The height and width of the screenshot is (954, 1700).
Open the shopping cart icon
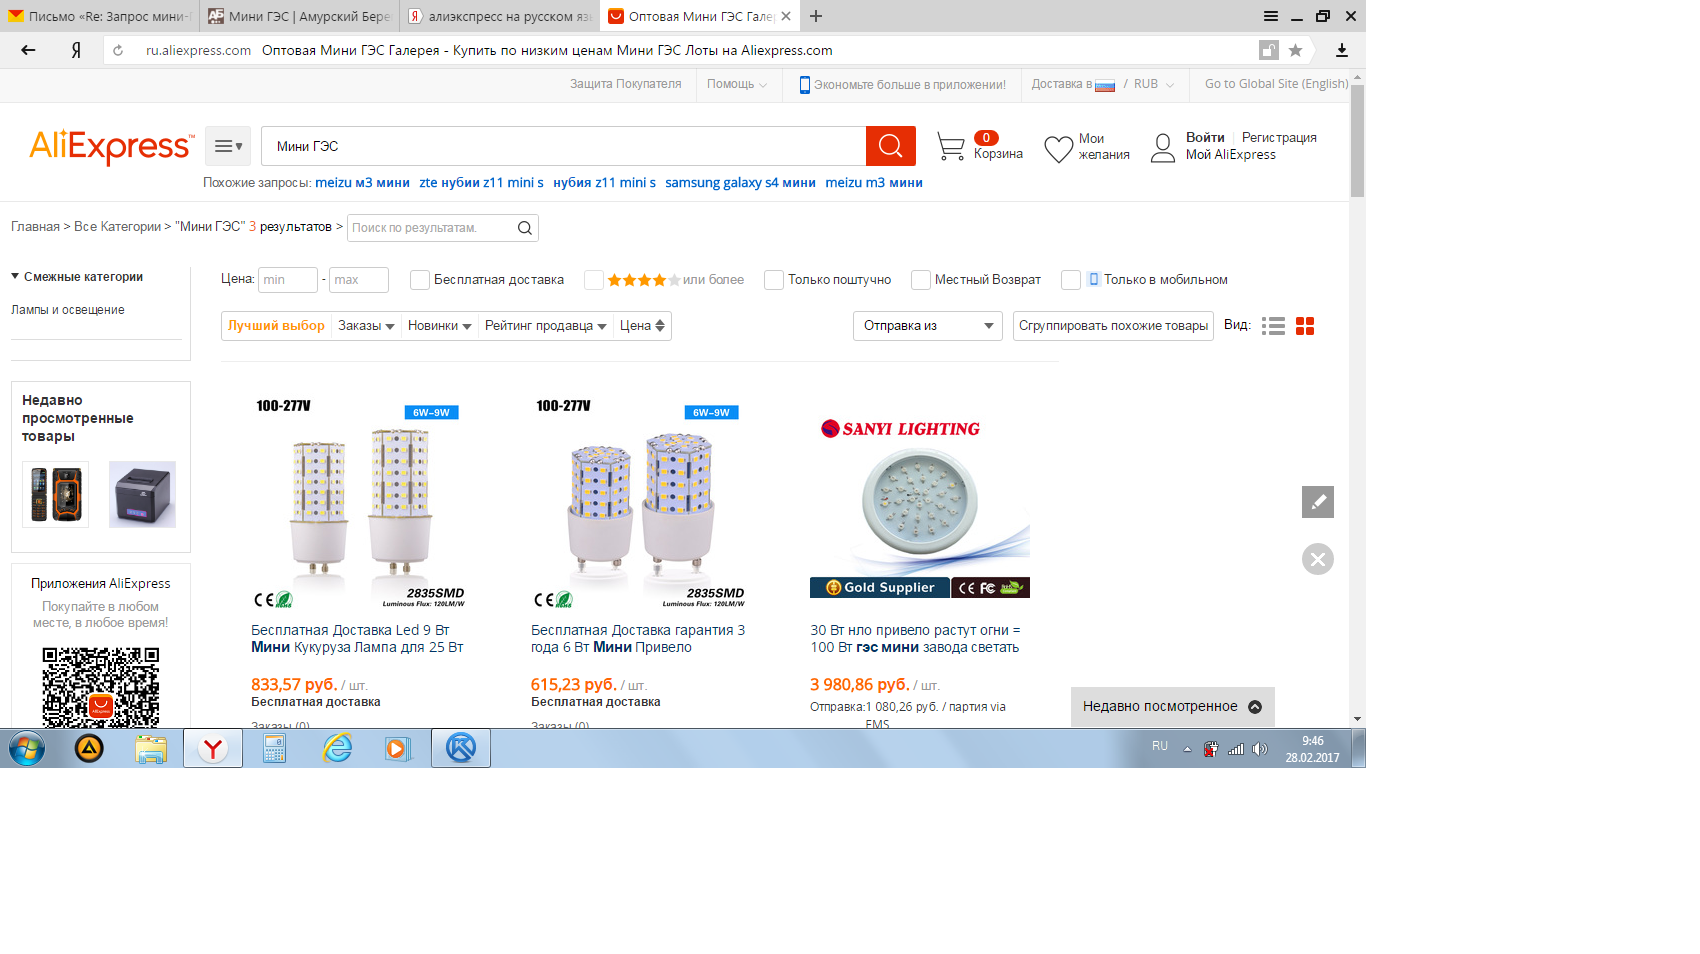pyautogui.click(x=951, y=147)
